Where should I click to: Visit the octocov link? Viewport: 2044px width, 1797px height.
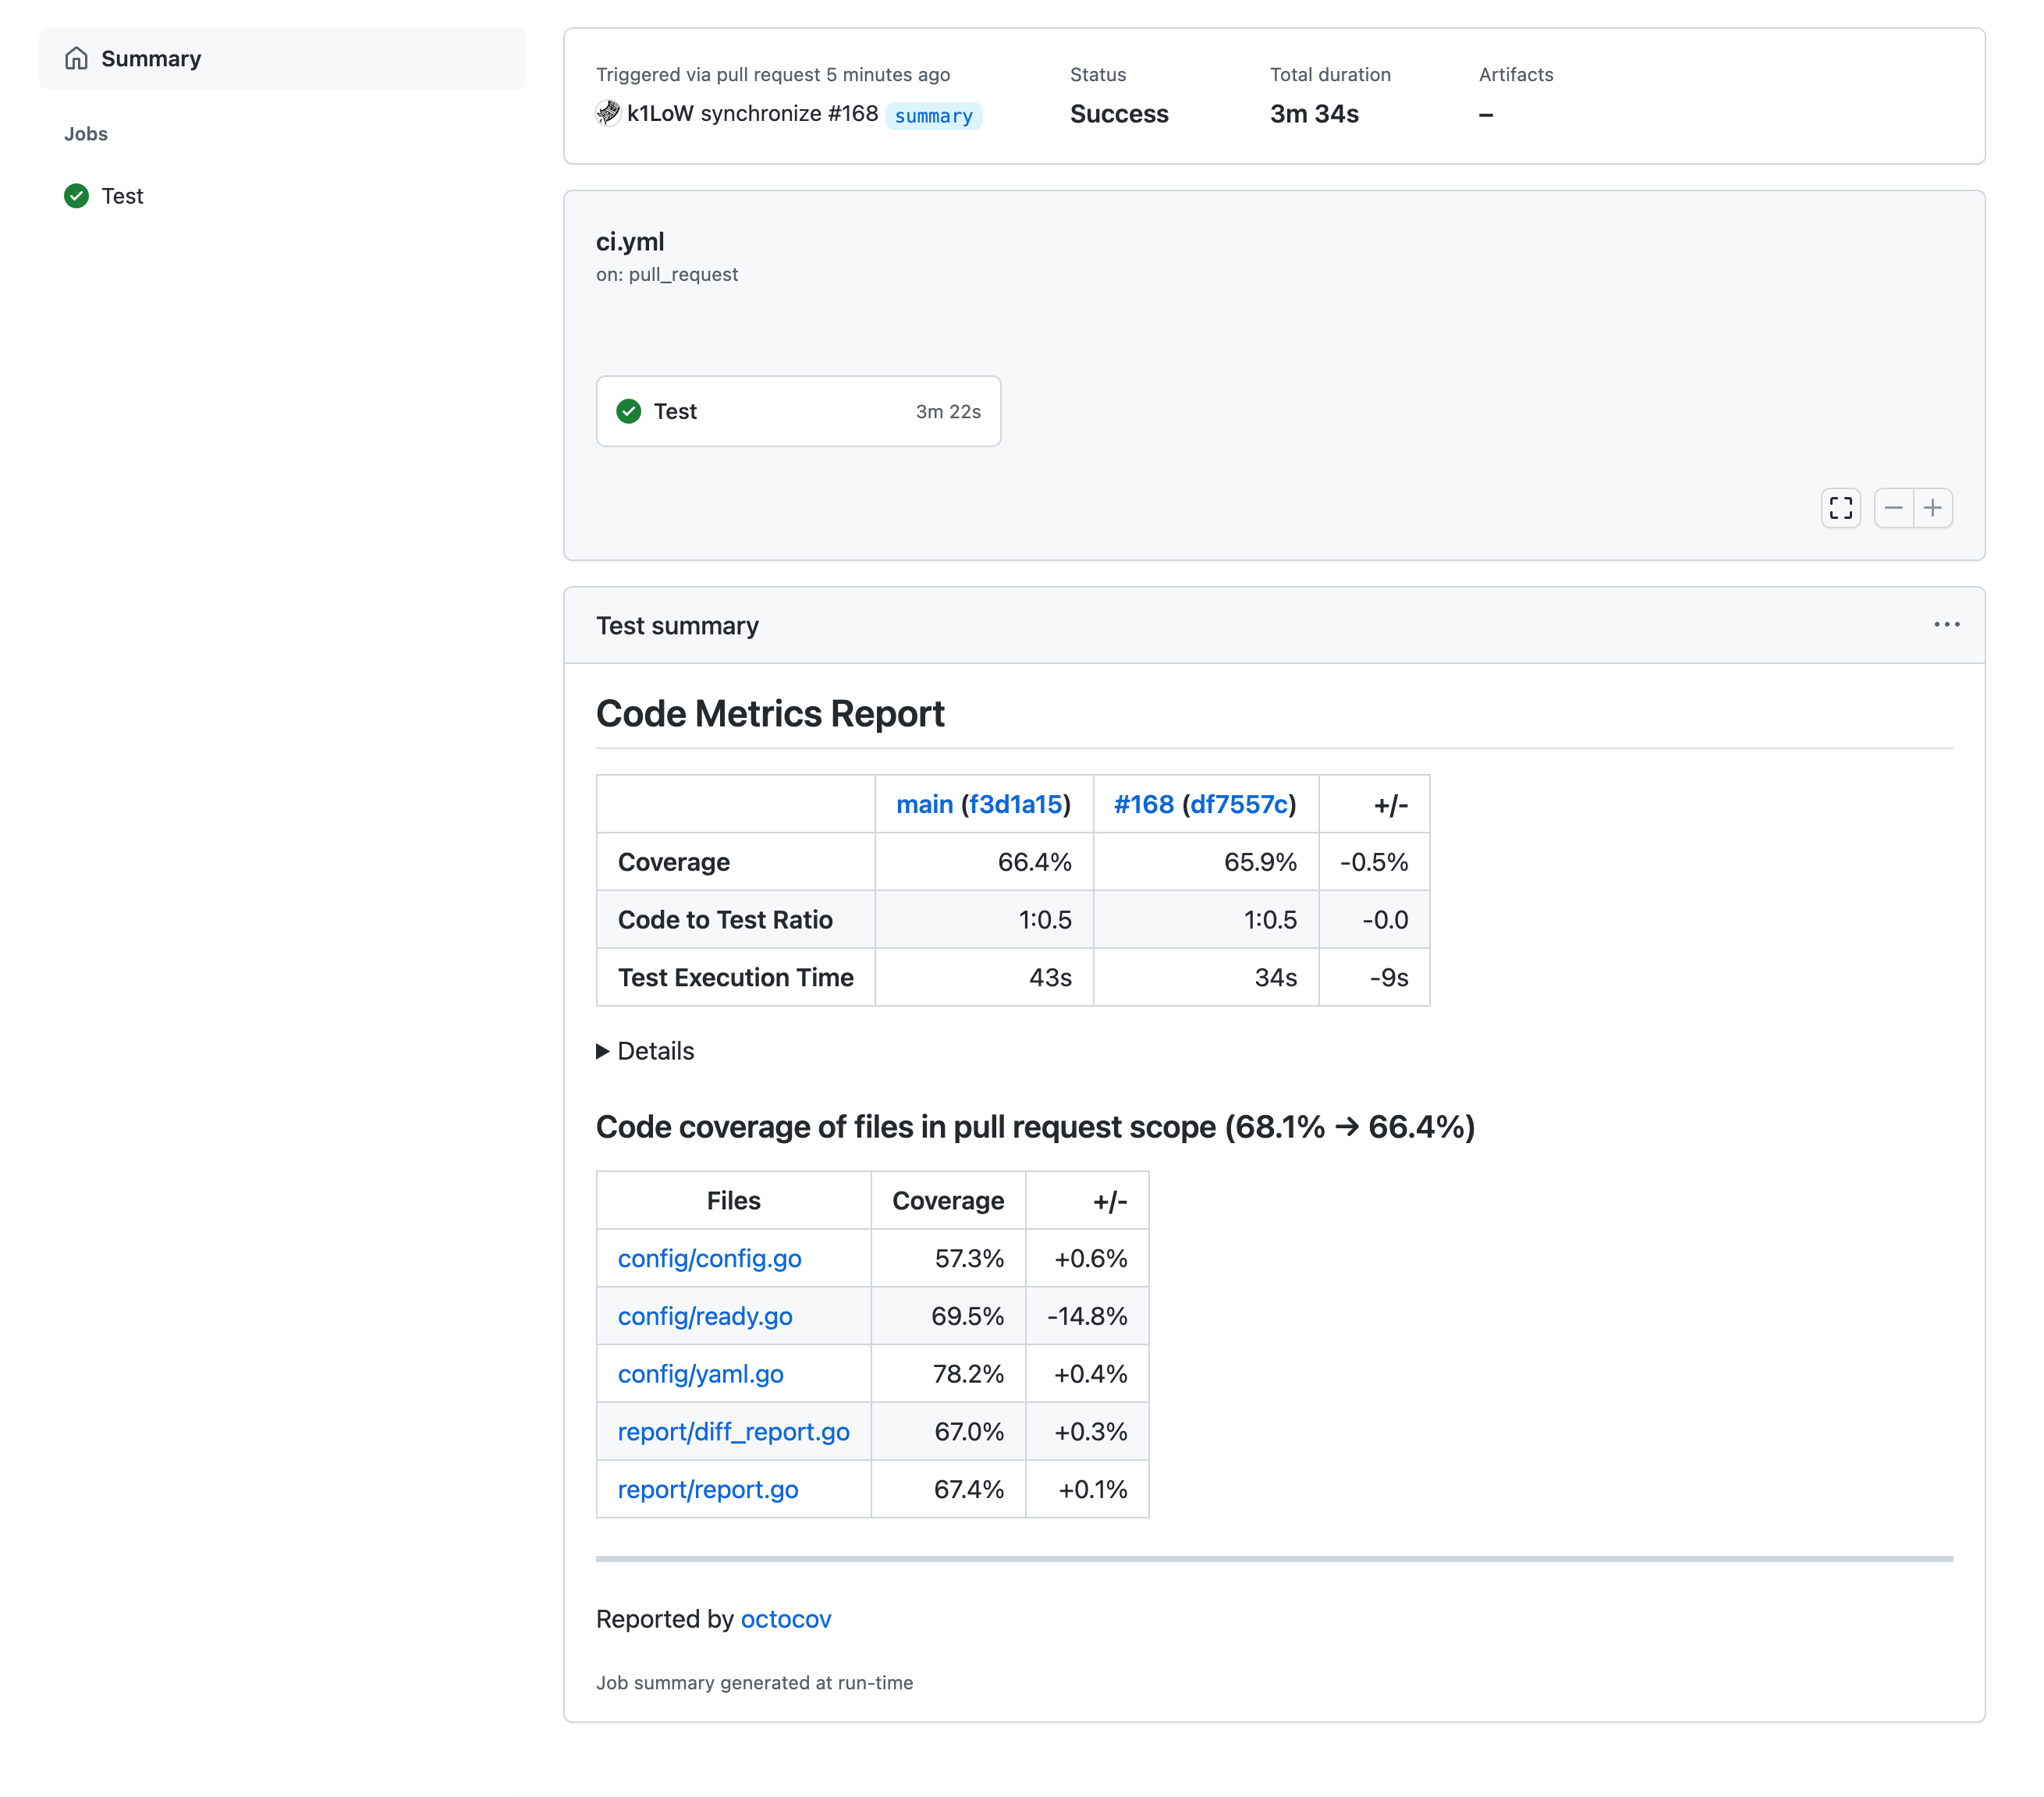(x=786, y=1618)
